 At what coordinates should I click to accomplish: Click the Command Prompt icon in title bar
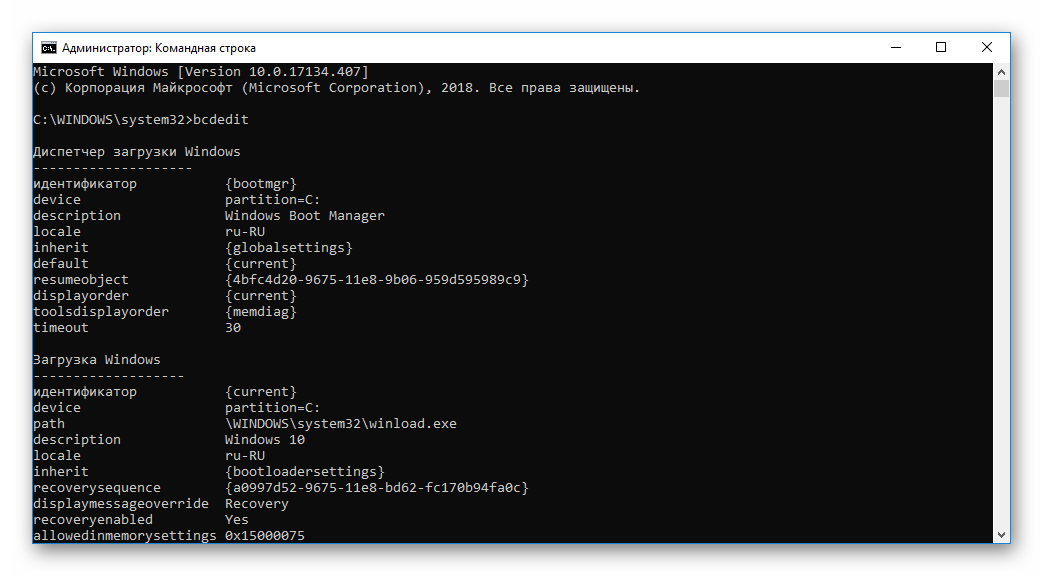pyautogui.click(x=48, y=47)
